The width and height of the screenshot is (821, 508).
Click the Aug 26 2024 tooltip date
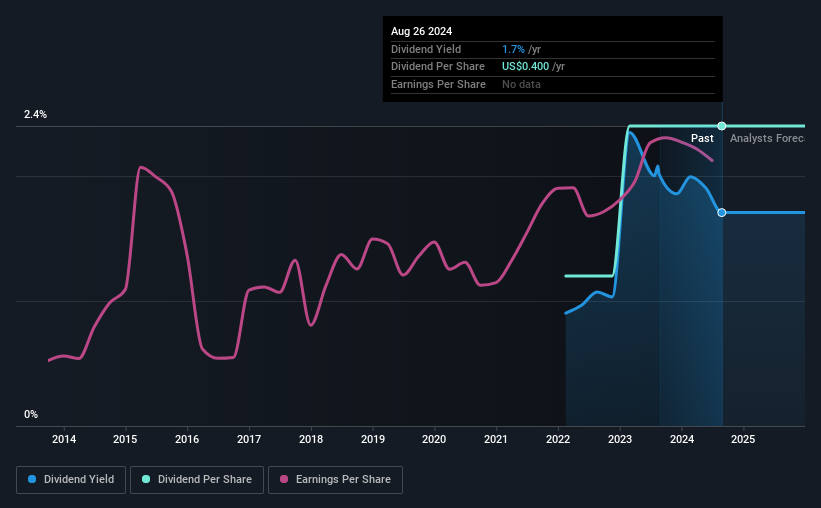(421, 31)
